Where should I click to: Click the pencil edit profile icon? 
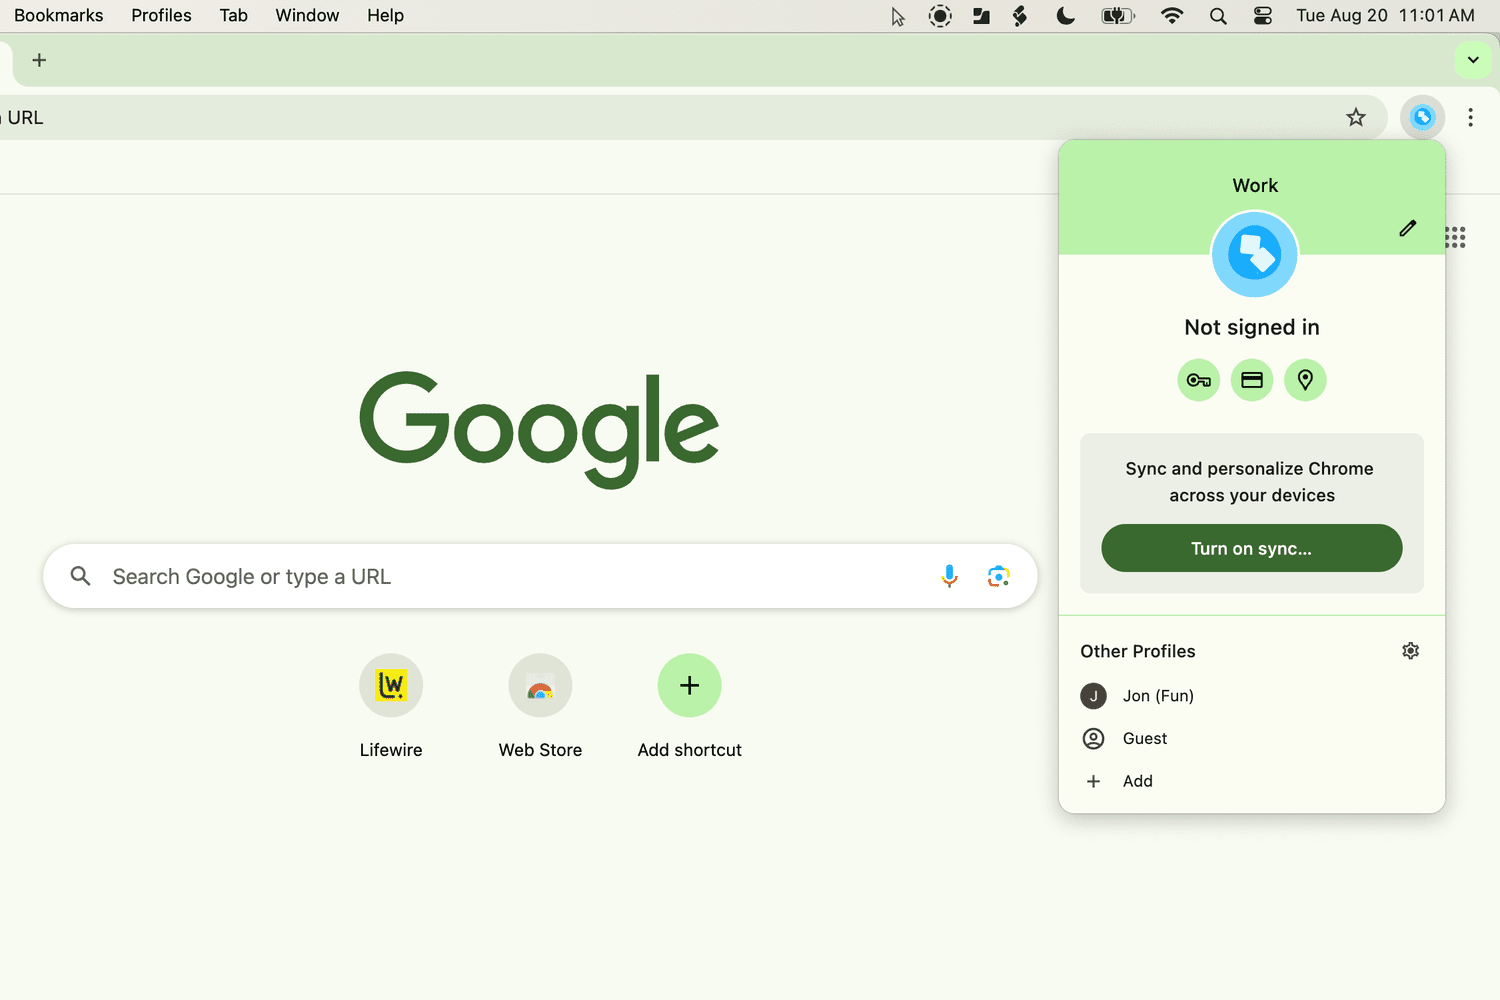click(1408, 228)
